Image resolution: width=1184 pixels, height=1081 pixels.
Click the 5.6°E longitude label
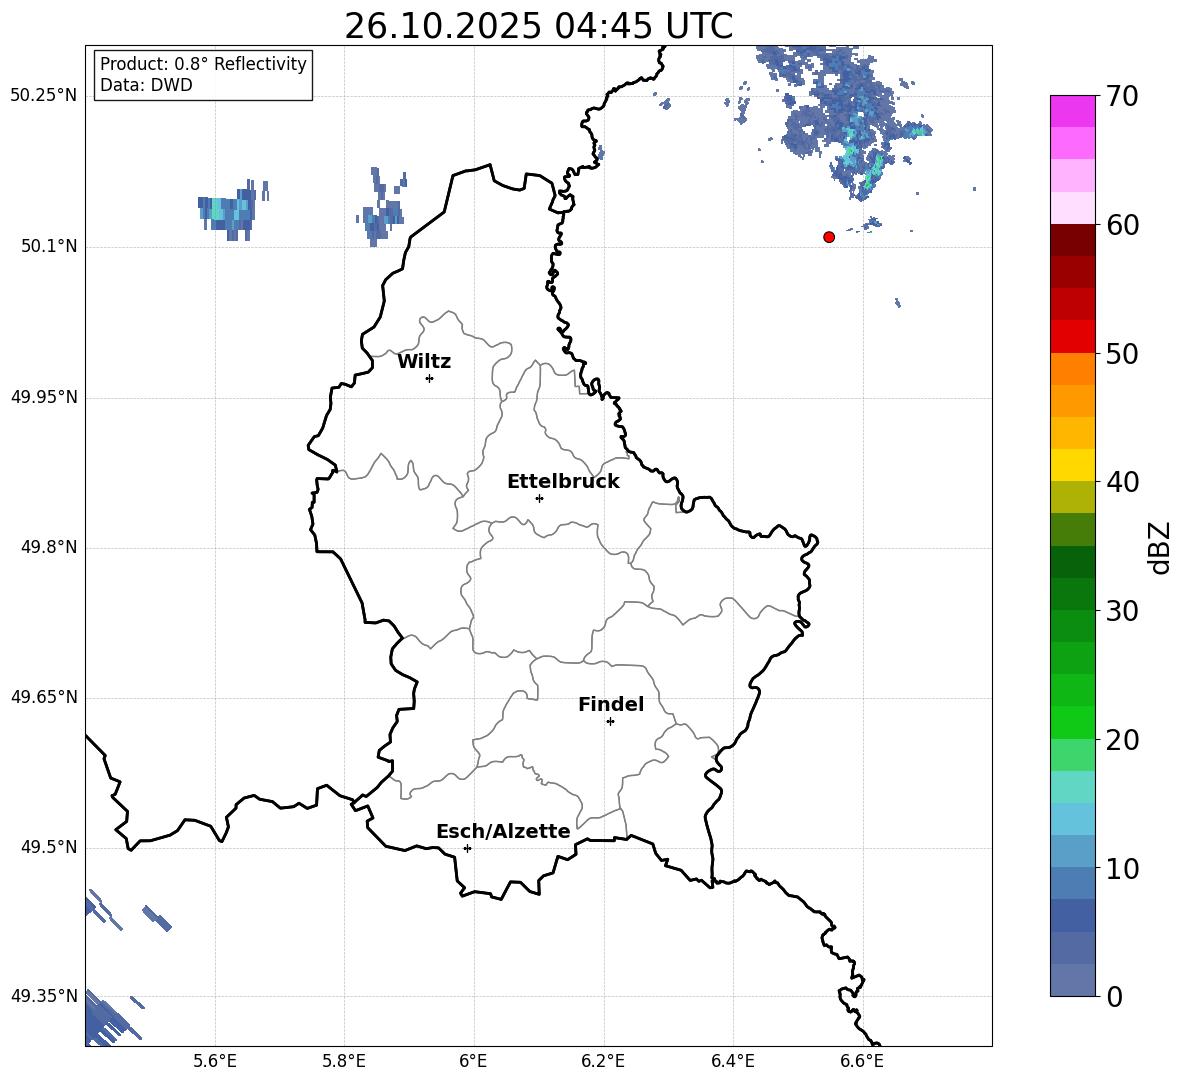(215, 1061)
